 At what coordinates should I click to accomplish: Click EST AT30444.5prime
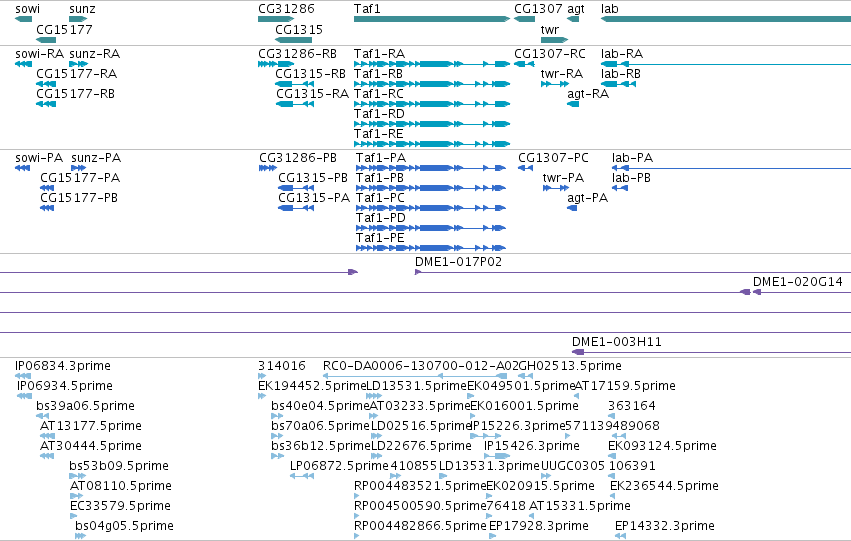coord(91,447)
